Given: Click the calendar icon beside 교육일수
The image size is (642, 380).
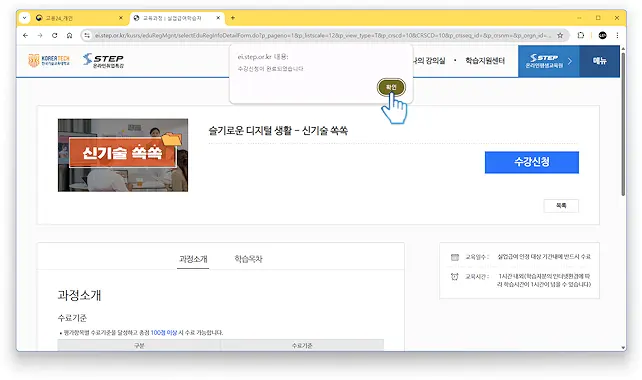Looking at the screenshot, I should 454,257.
